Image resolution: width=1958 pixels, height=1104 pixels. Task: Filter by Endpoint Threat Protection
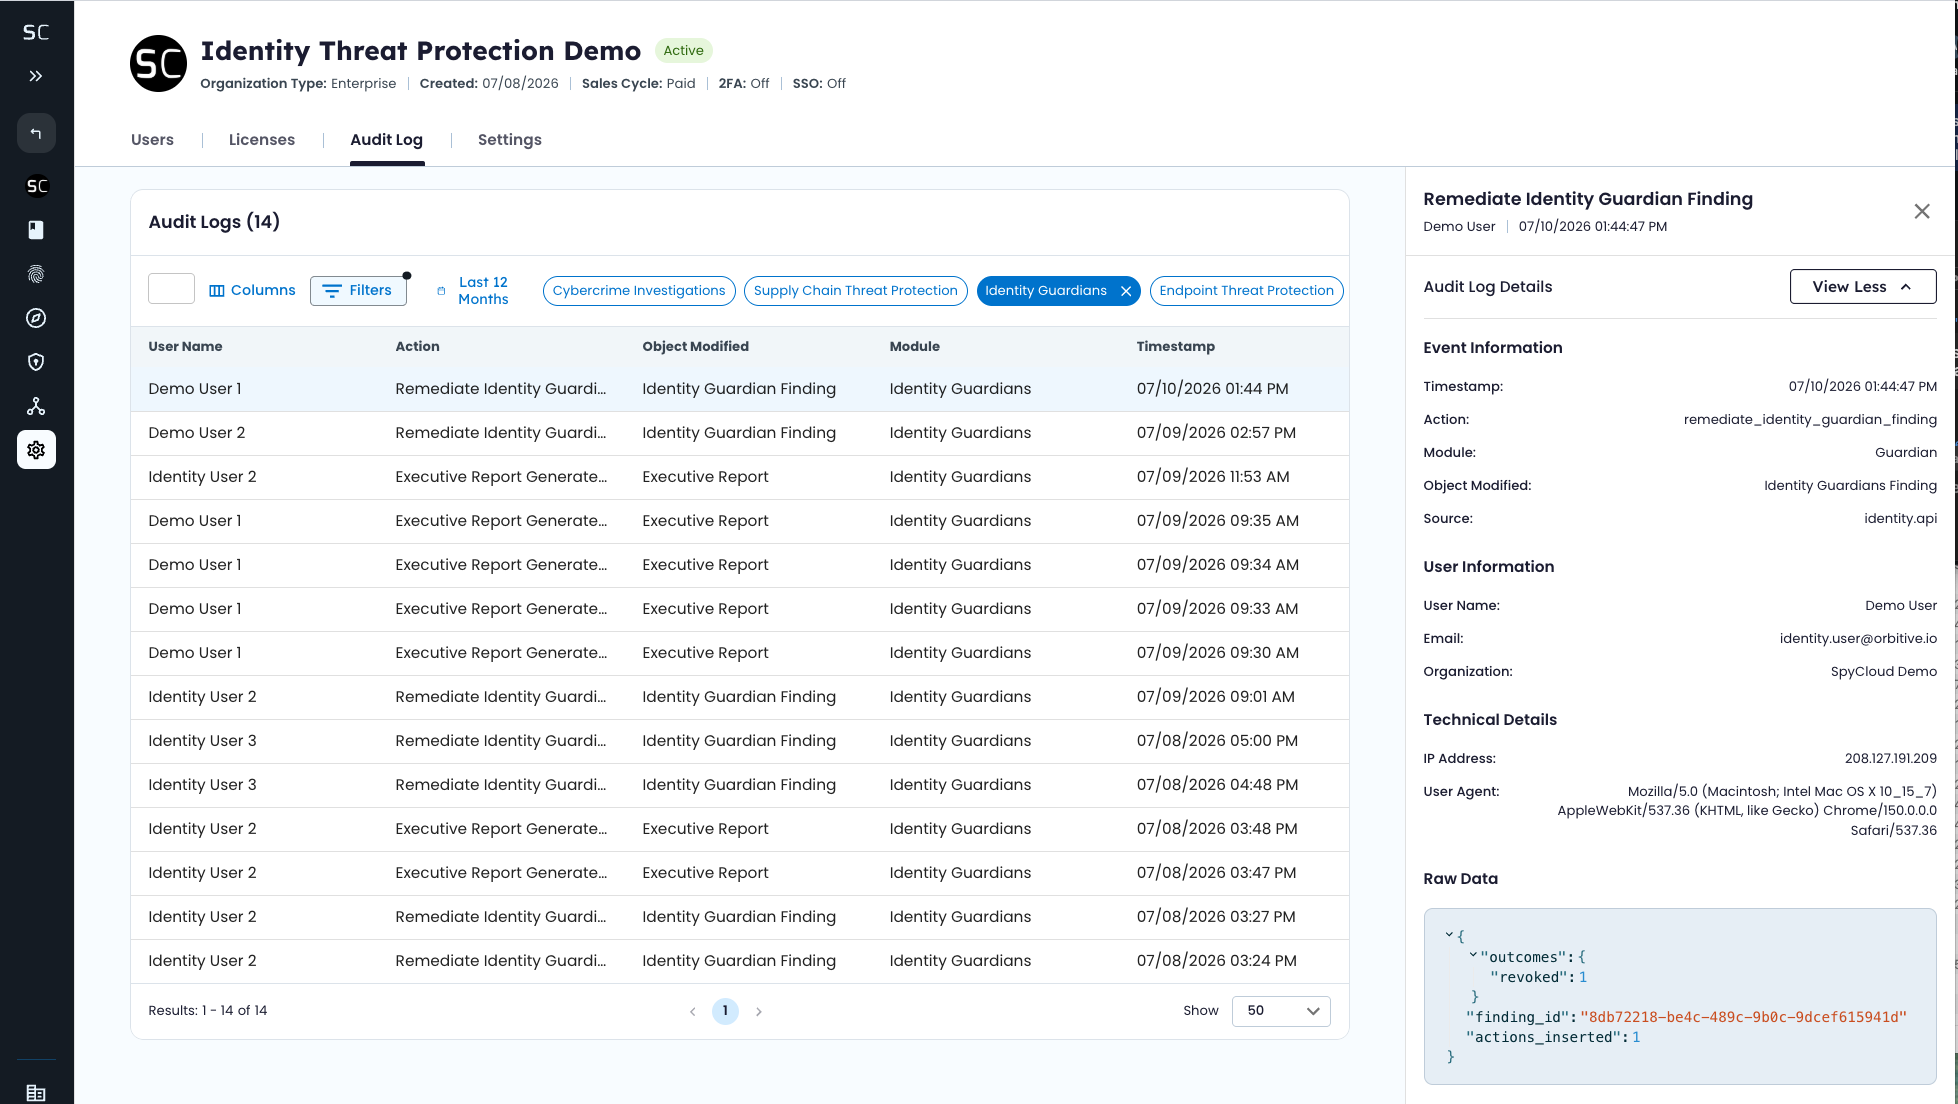[x=1246, y=291]
